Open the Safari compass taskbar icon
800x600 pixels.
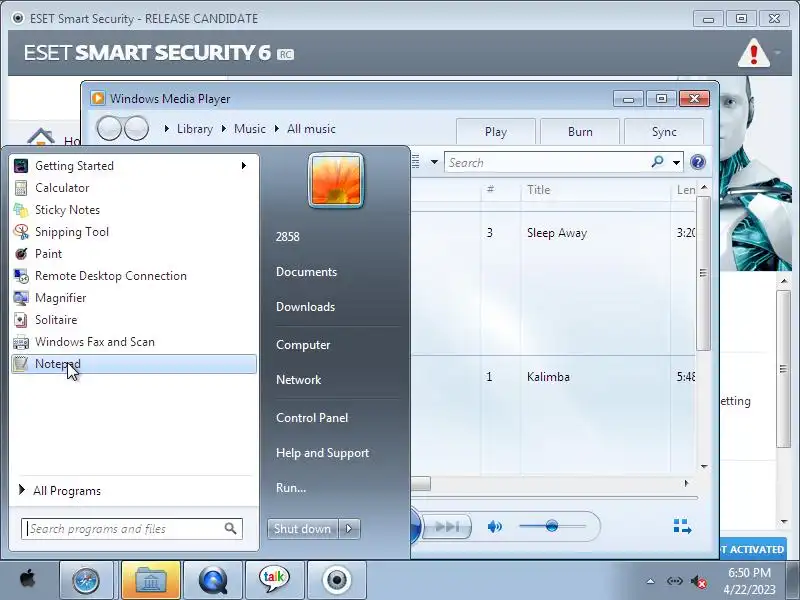86,580
